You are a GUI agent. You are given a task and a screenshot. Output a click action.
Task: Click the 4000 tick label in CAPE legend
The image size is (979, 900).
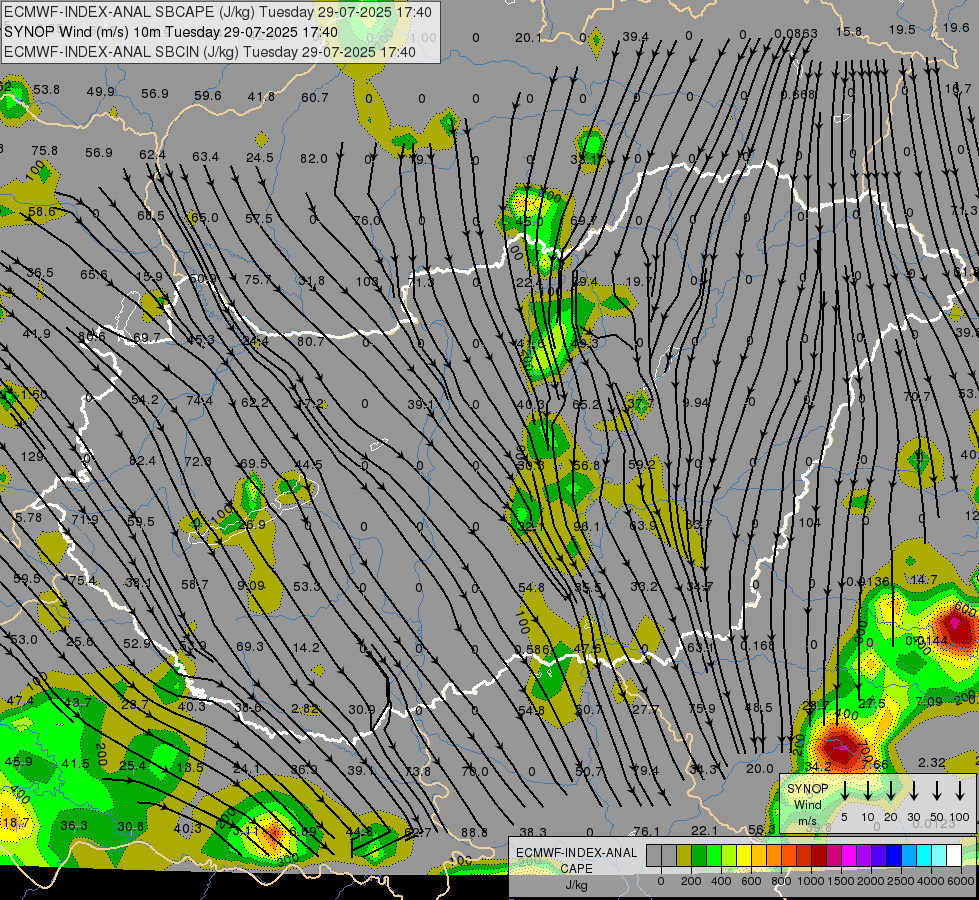tap(932, 881)
